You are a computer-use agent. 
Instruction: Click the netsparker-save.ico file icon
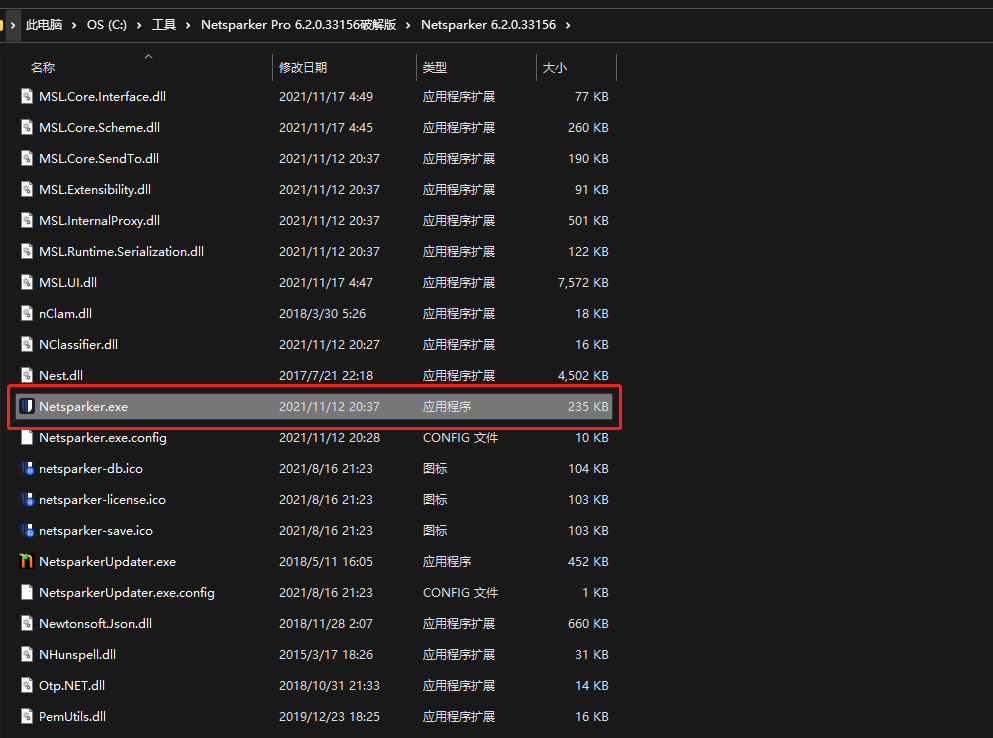pyautogui.click(x=27, y=530)
